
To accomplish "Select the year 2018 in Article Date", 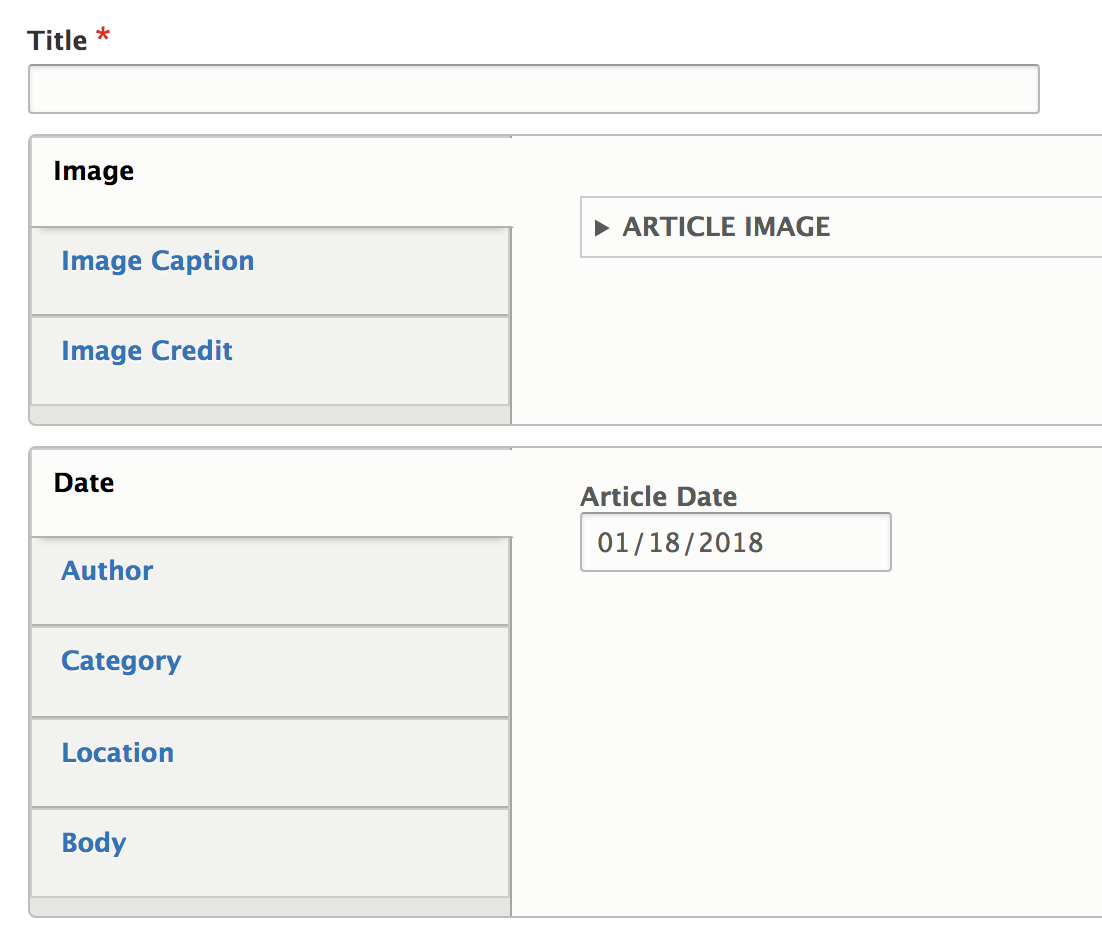I will point(731,543).
